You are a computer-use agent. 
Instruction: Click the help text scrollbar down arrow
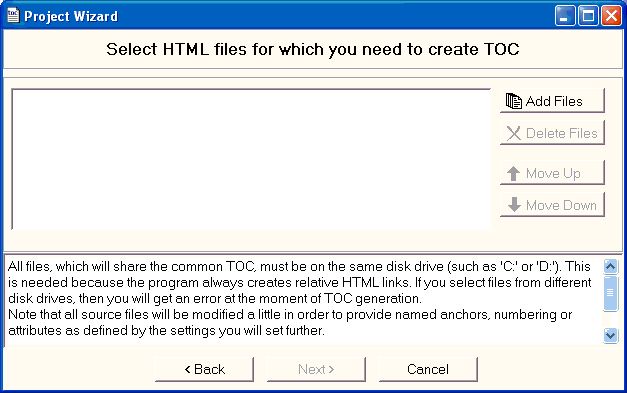point(610,335)
